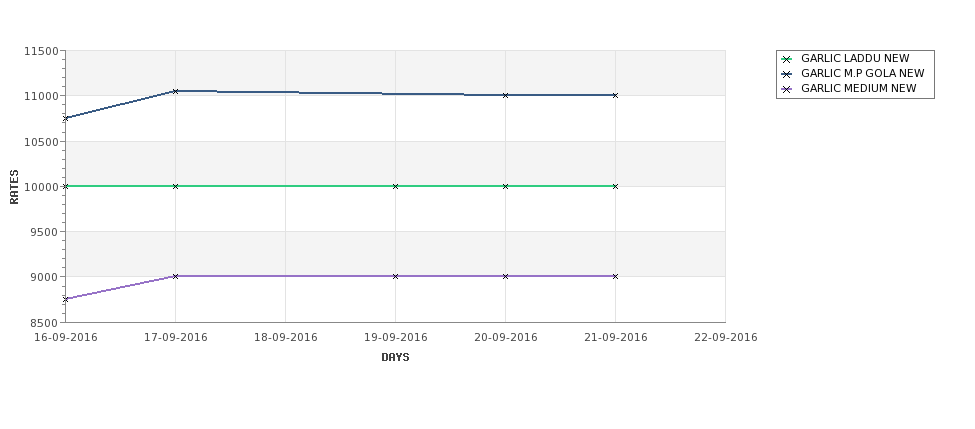Click the Laddu data point on 17-09-2016

(x=175, y=187)
